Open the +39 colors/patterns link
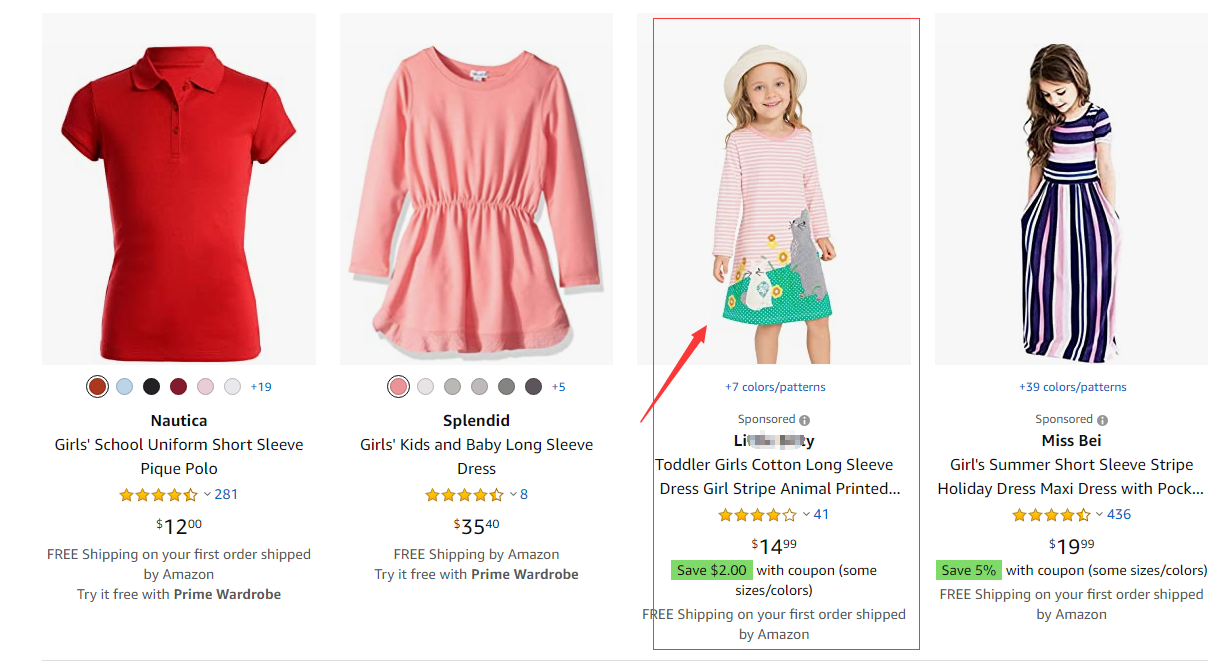 pos(1072,387)
